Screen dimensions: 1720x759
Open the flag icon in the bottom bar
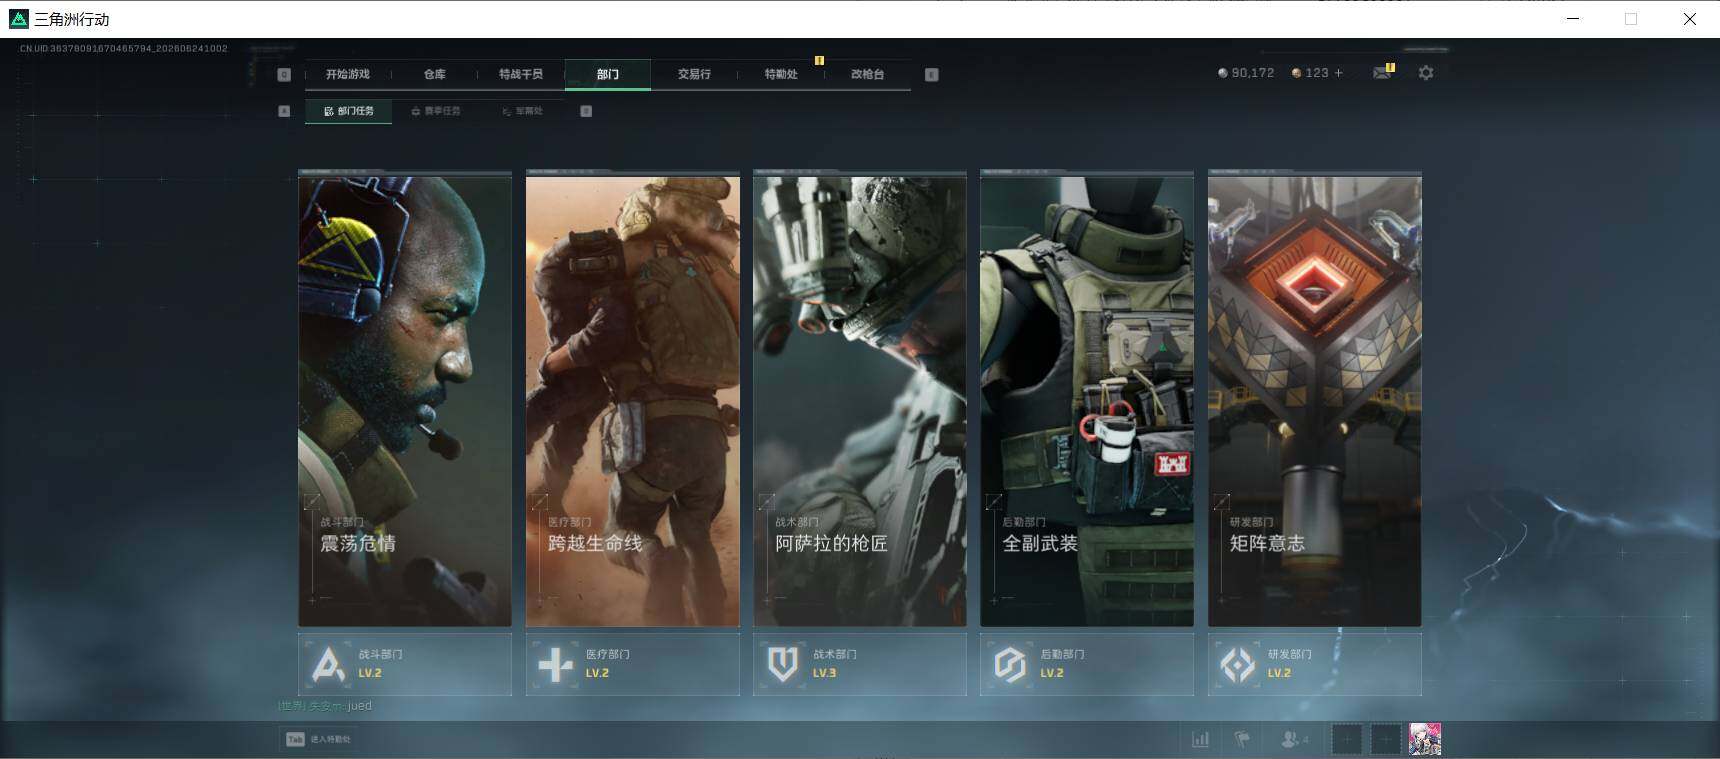(x=1242, y=740)
